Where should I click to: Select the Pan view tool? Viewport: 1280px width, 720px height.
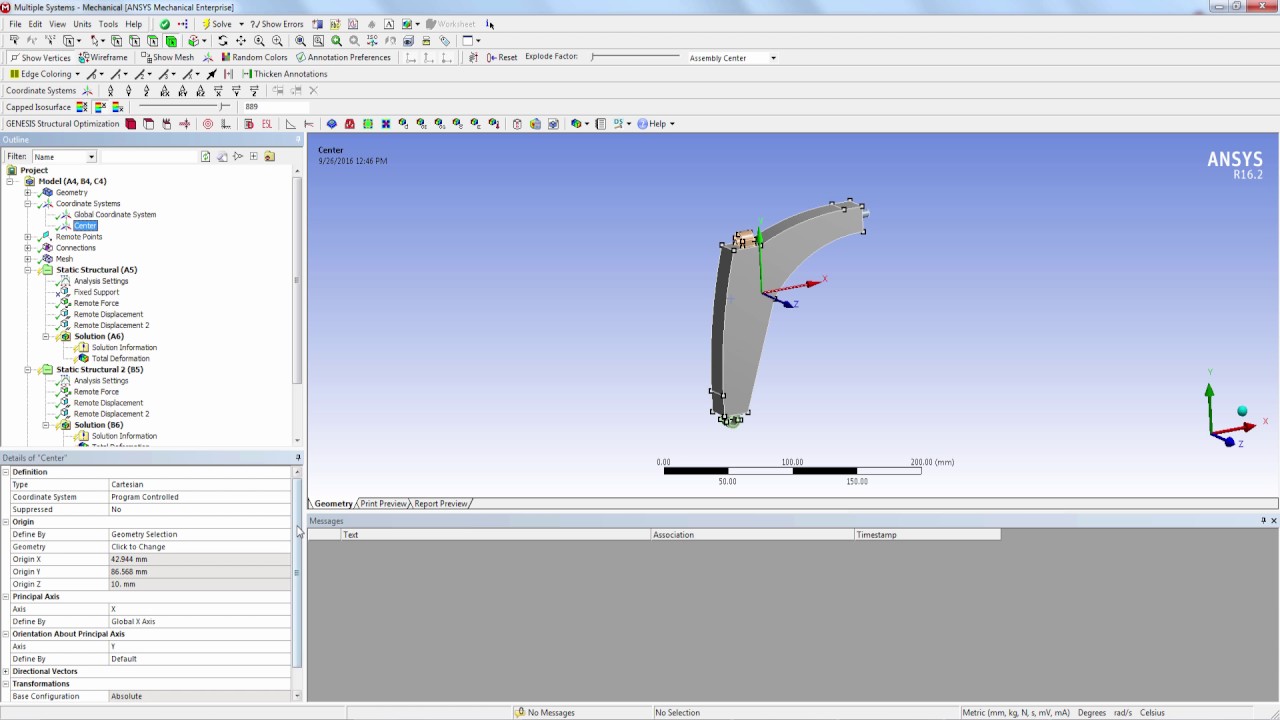coord(241,41)
